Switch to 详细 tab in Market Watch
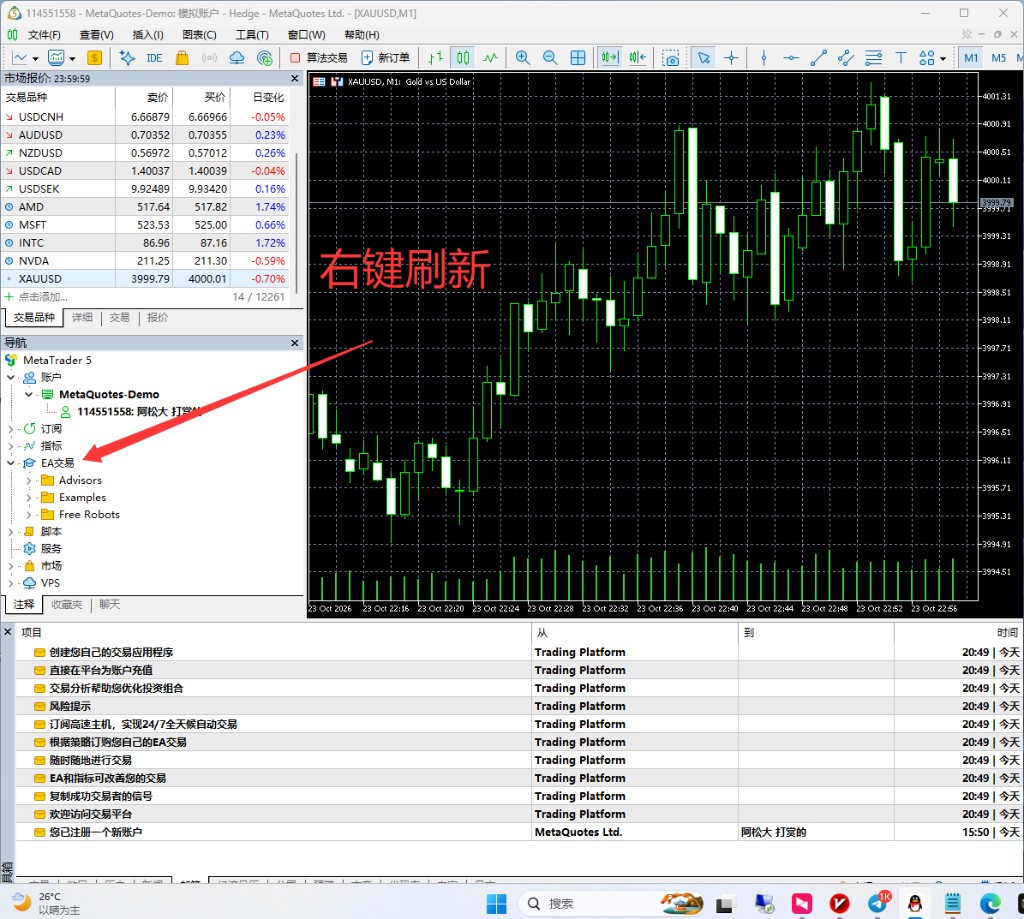1024x919 pixels. click(82, 317)
